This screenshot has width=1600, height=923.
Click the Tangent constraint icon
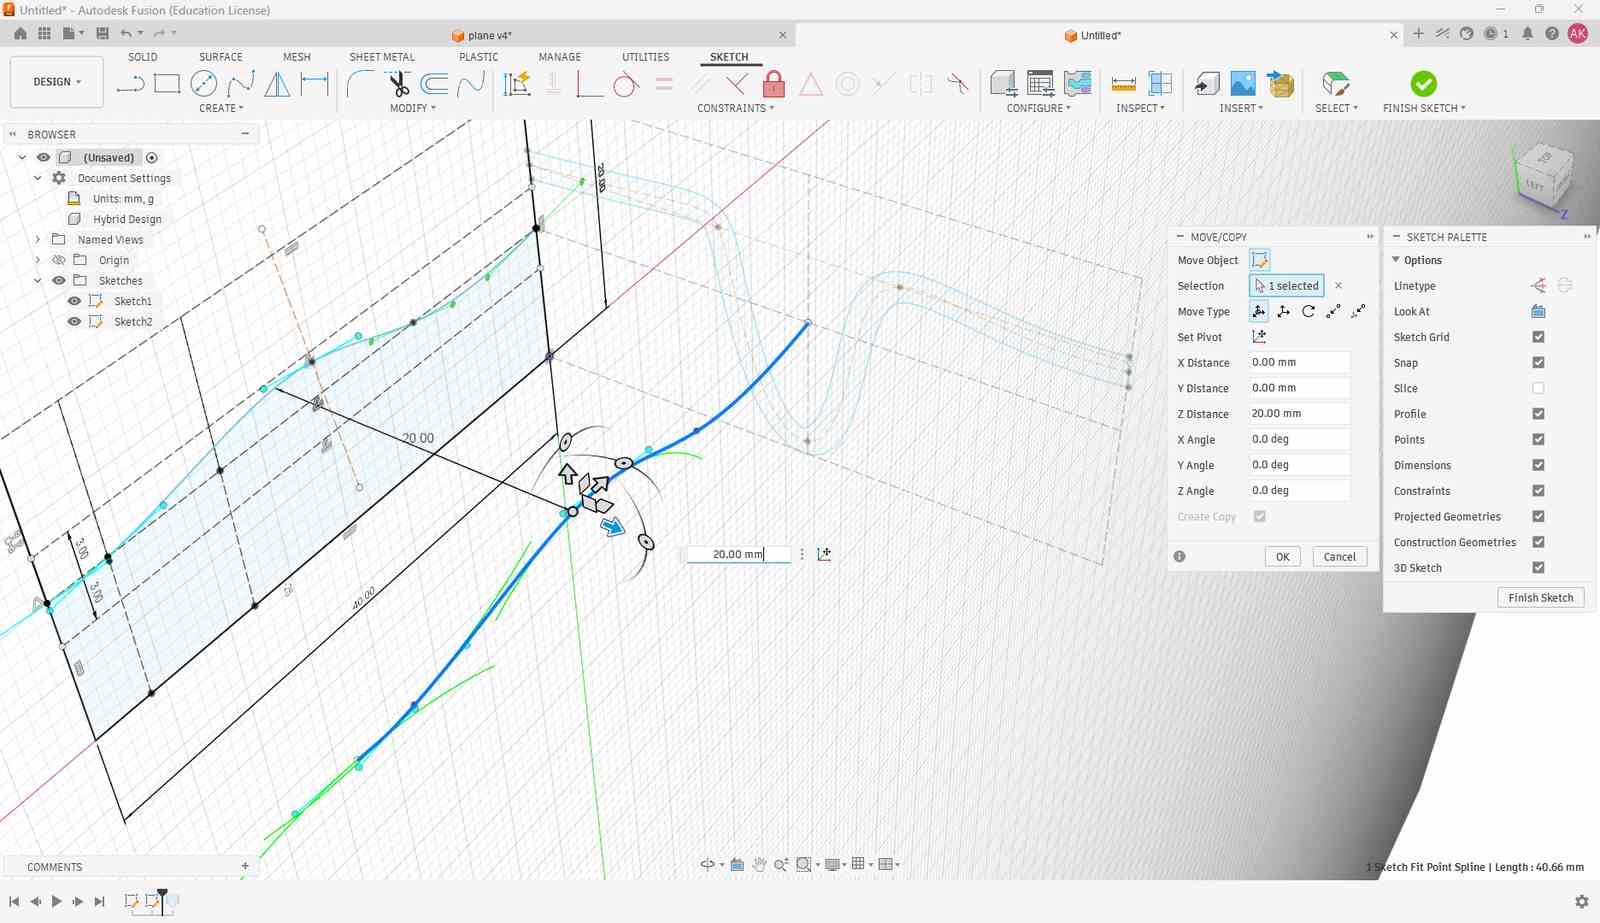pyautogui.click(x=626, y=84)
